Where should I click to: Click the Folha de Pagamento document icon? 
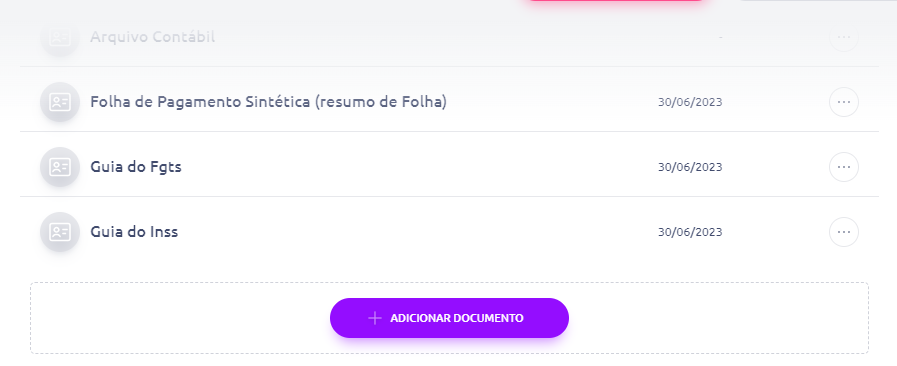coord(59,102)
